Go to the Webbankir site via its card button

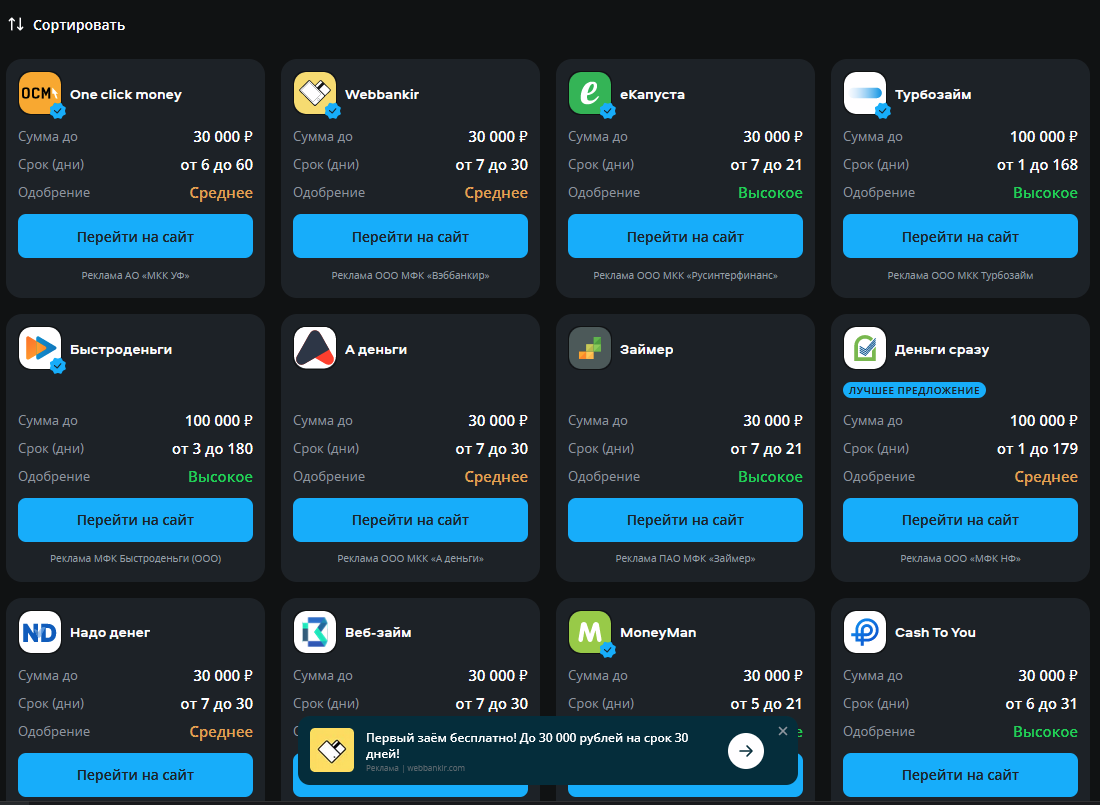[x=410, y=237]
